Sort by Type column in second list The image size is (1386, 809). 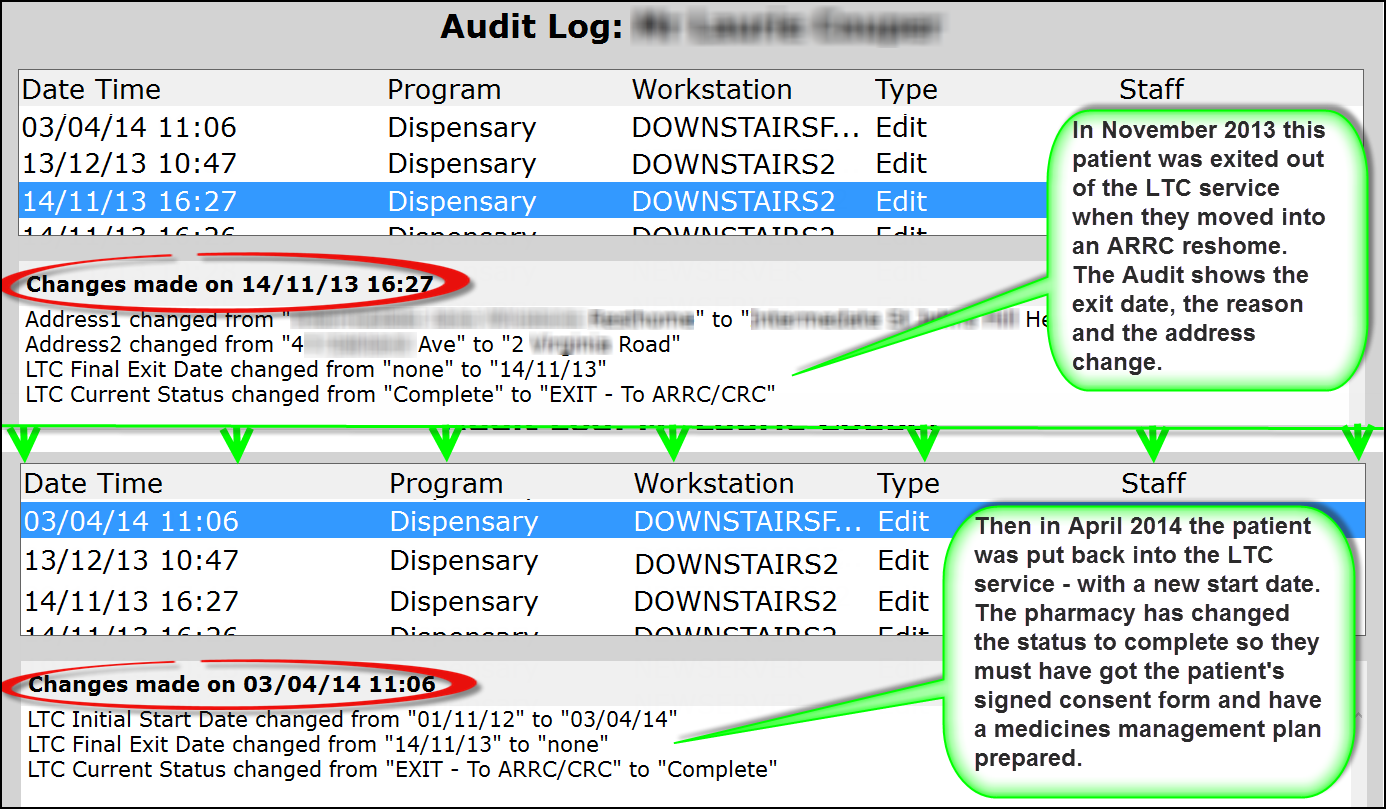point(908,484)
